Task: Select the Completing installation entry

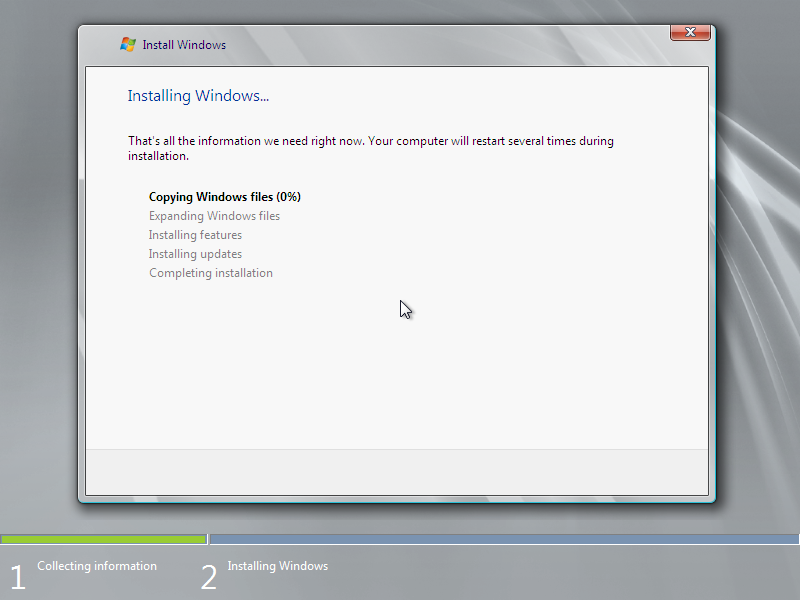Action: (x=210, y=272)
